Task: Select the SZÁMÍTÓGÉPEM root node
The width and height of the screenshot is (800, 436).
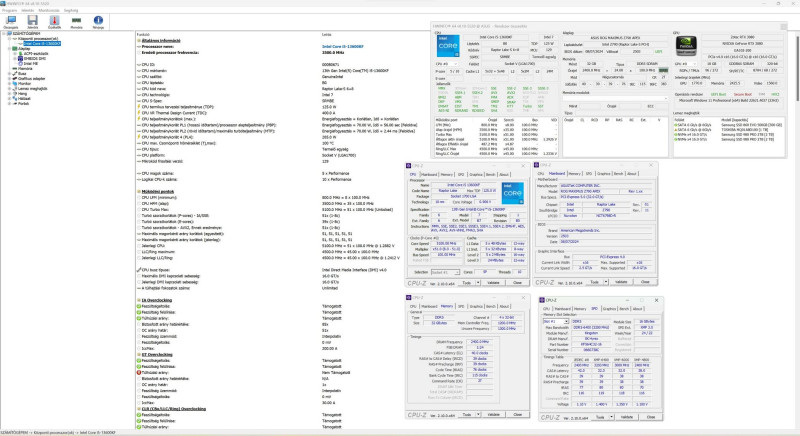Action: pyautogui.click(x=26, y=34)
